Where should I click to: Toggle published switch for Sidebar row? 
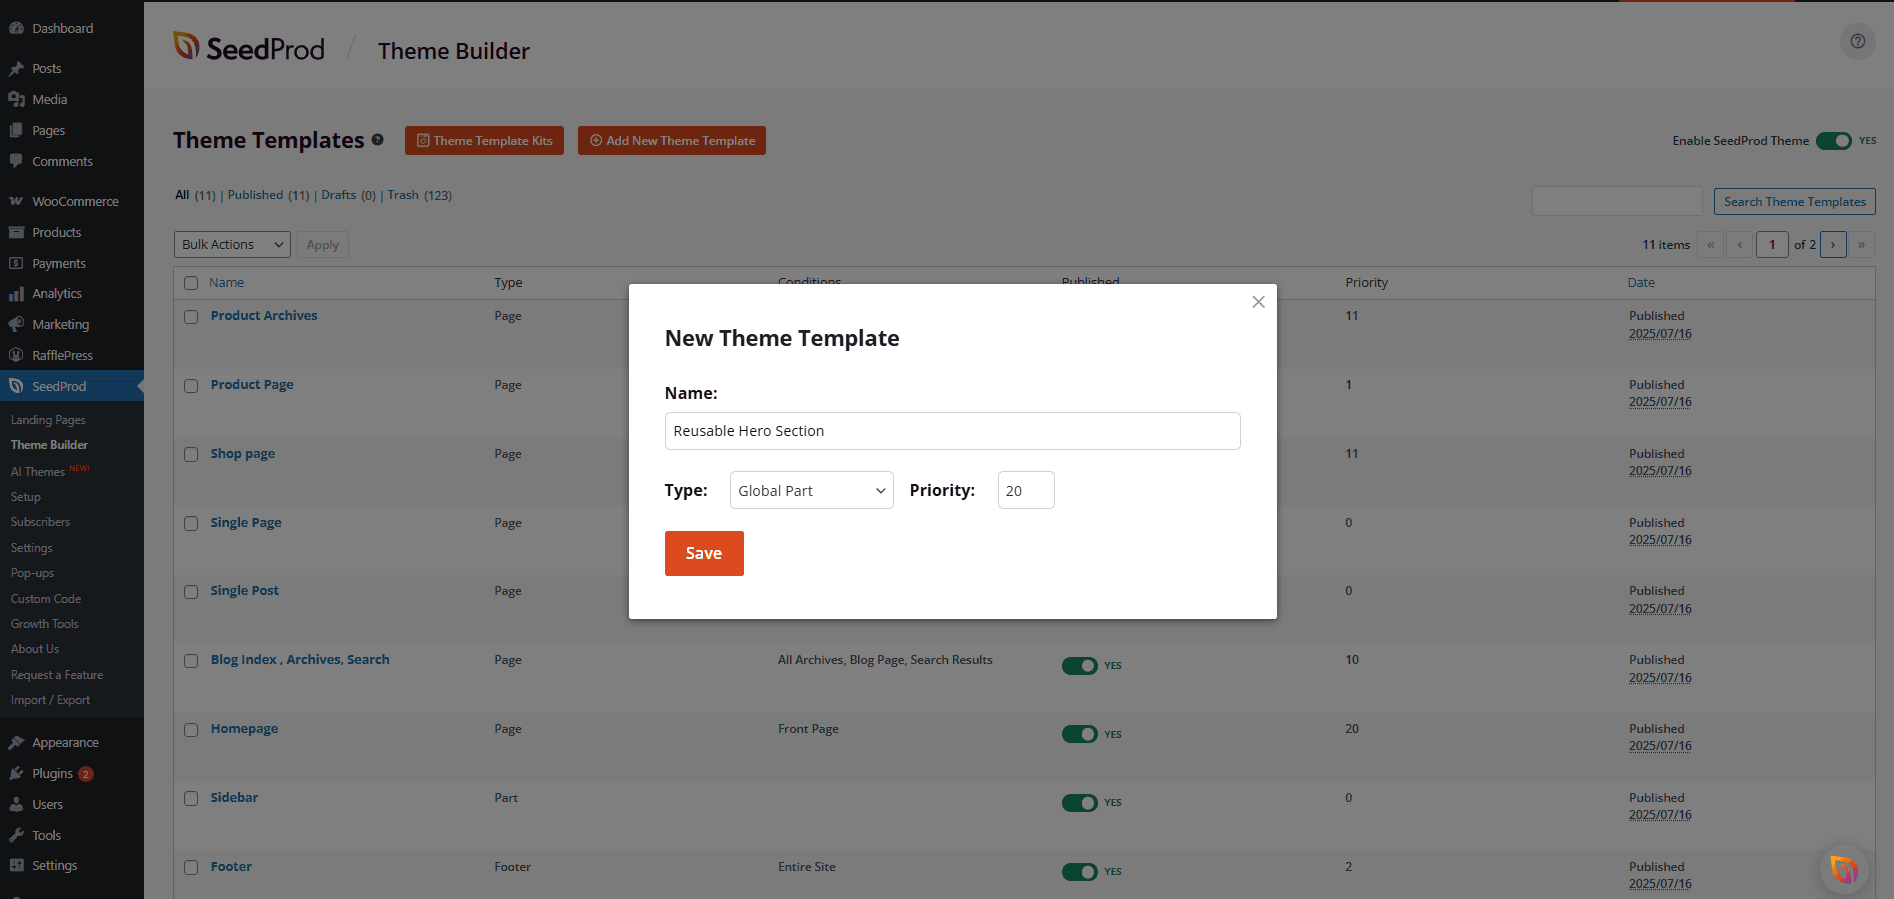click(x=1079, y=803)
